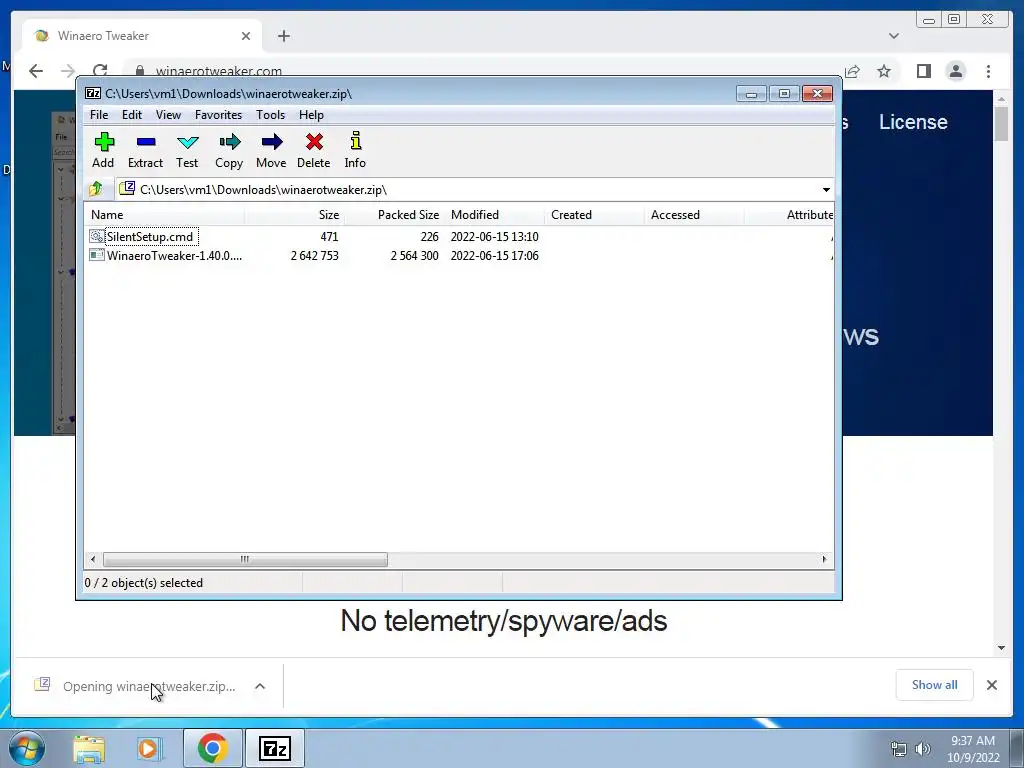1024x768 pixels.
Task: Click the red Delete icon
Action: coord(314,142)
